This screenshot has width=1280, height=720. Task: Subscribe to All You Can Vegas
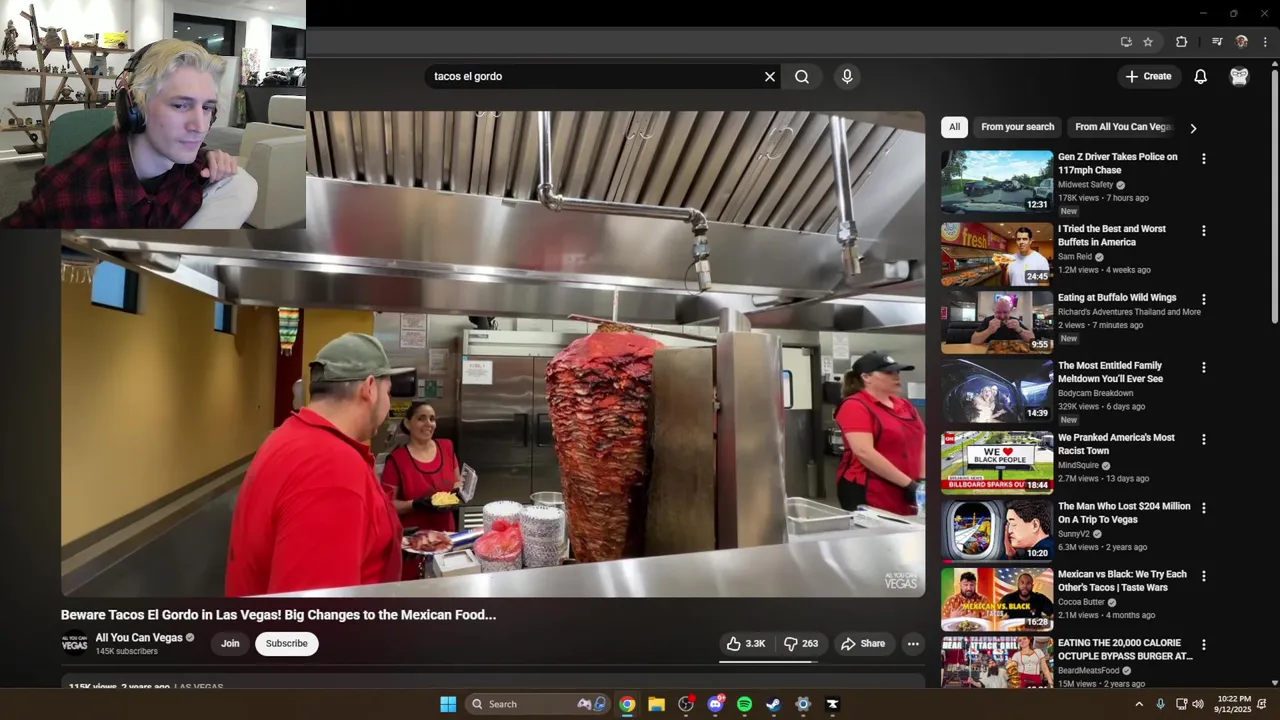(x=287, y=644)
